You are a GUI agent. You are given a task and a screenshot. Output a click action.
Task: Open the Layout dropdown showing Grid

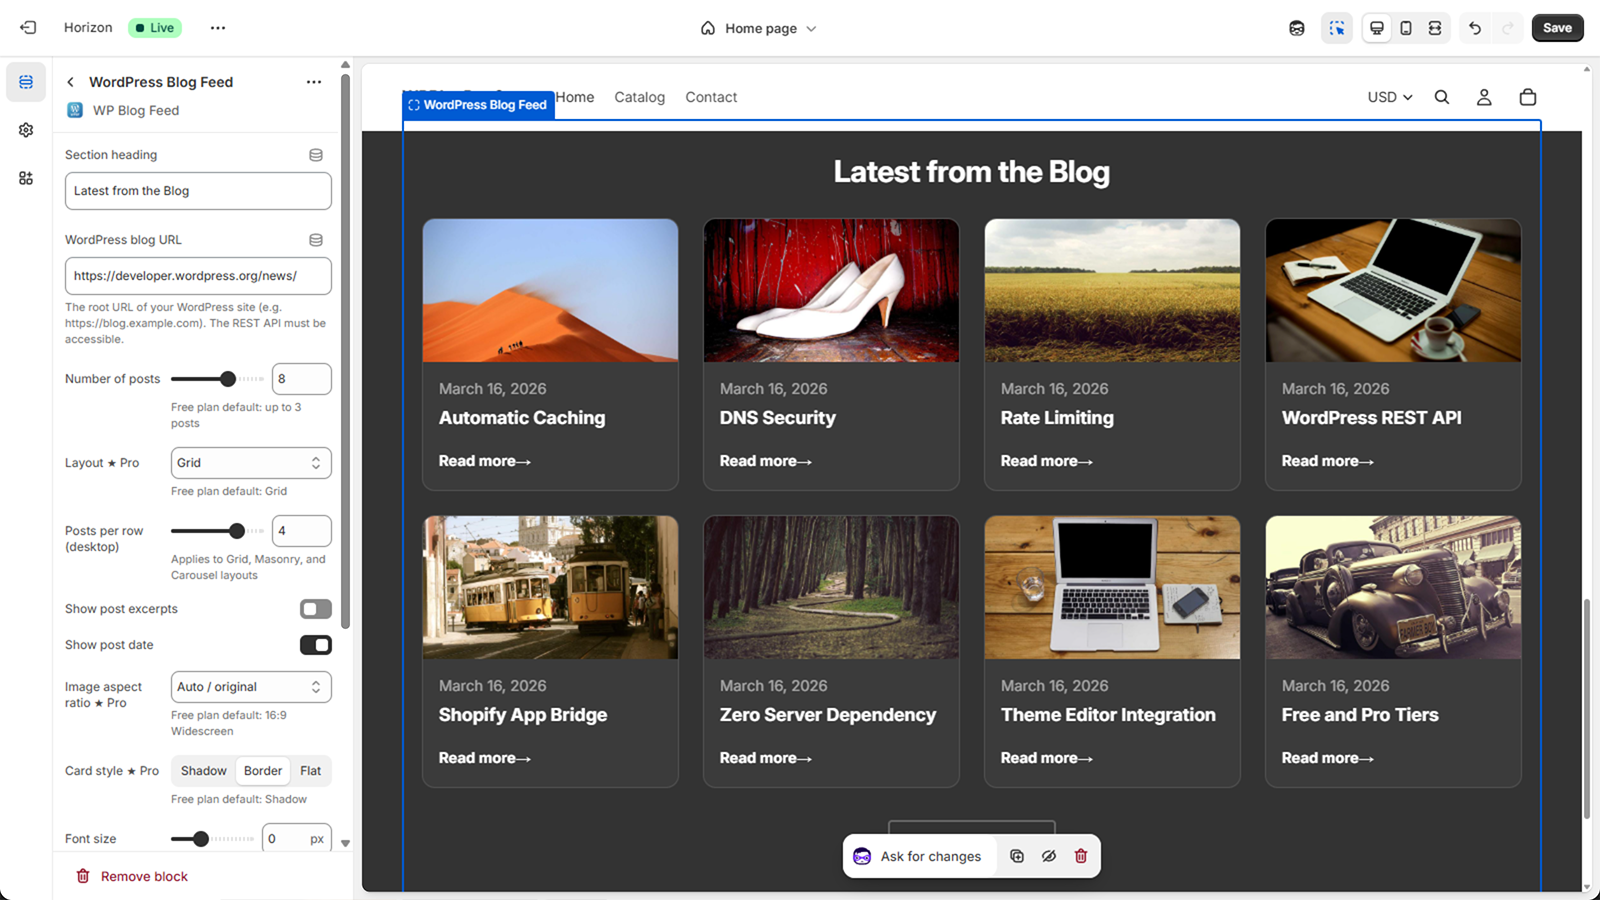[x=250, y=462]
